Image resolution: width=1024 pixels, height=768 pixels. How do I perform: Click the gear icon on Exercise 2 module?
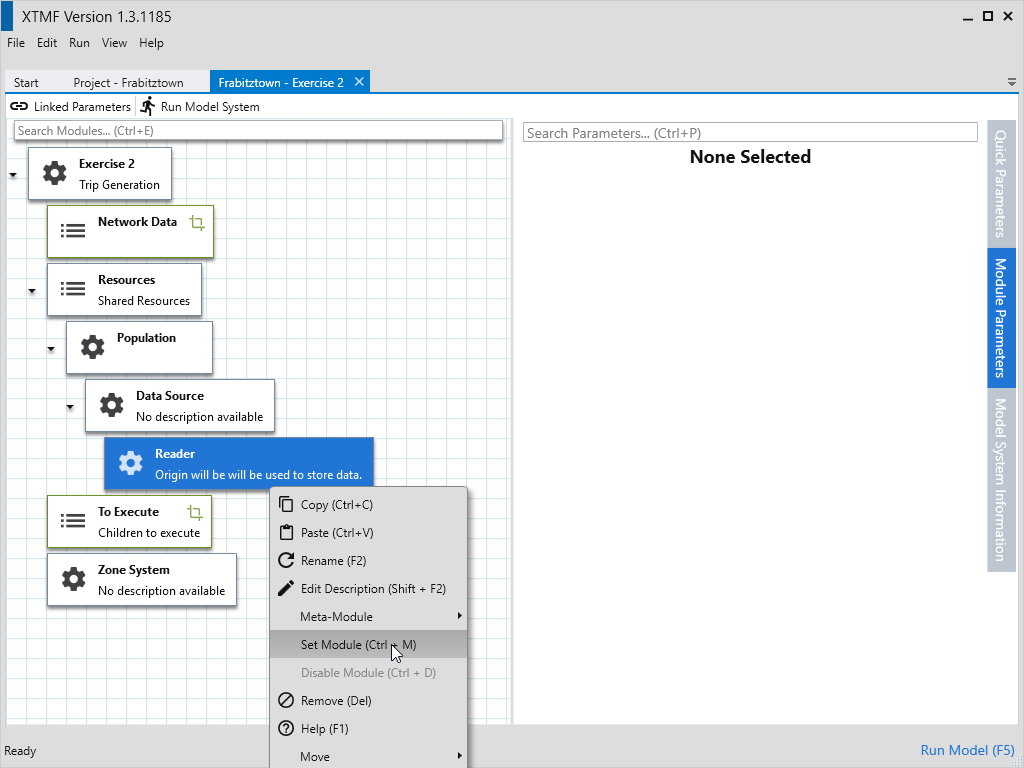(54, 173)
